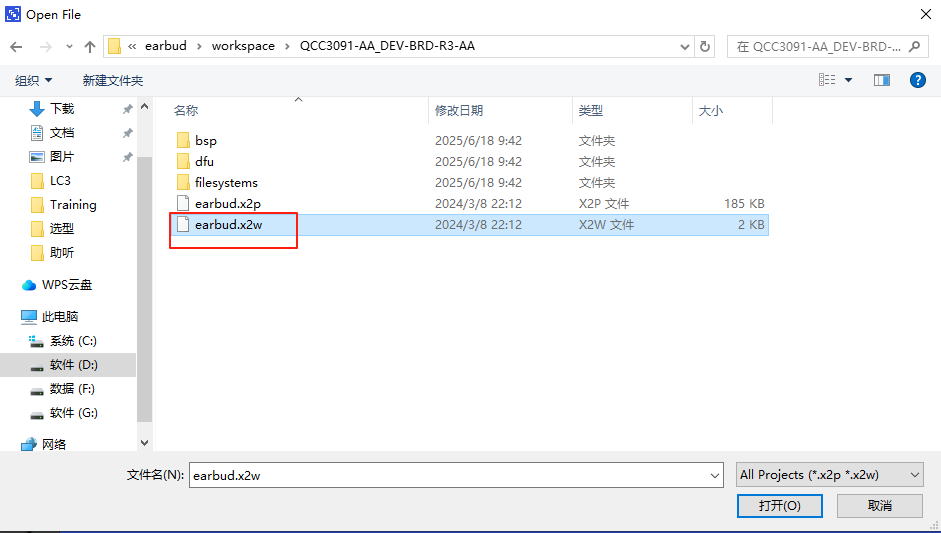Unpin 图片 using its pin icon

point(127,157)
